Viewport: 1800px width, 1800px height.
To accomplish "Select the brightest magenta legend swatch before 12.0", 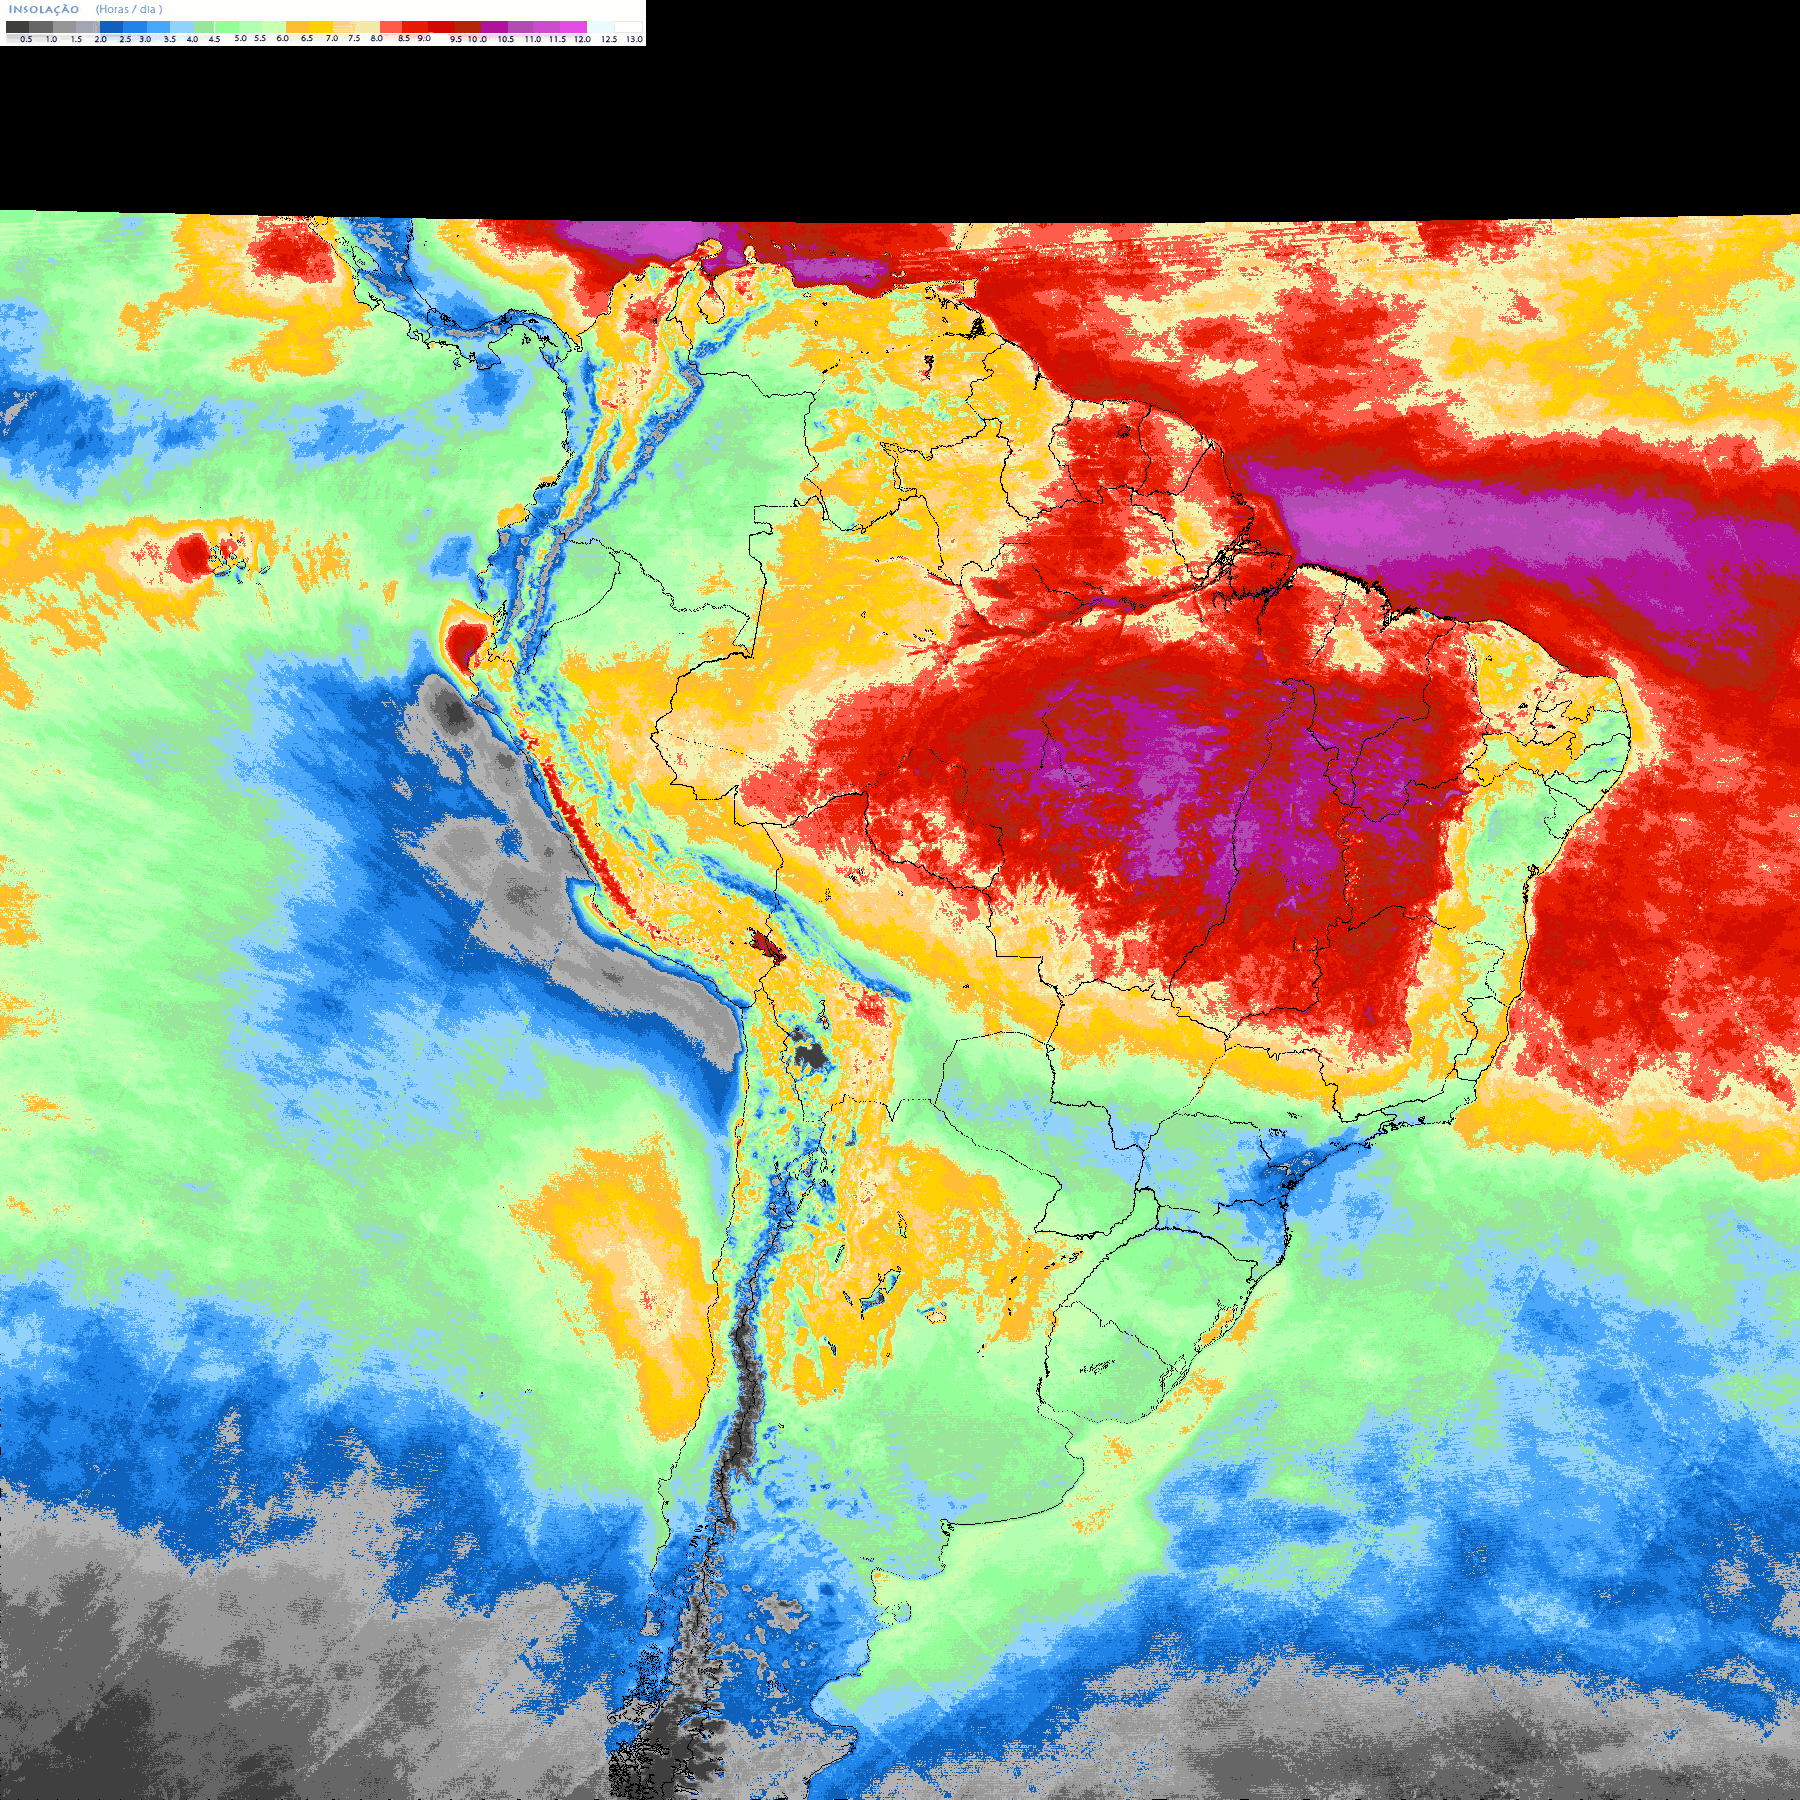I will pos(573,27).
